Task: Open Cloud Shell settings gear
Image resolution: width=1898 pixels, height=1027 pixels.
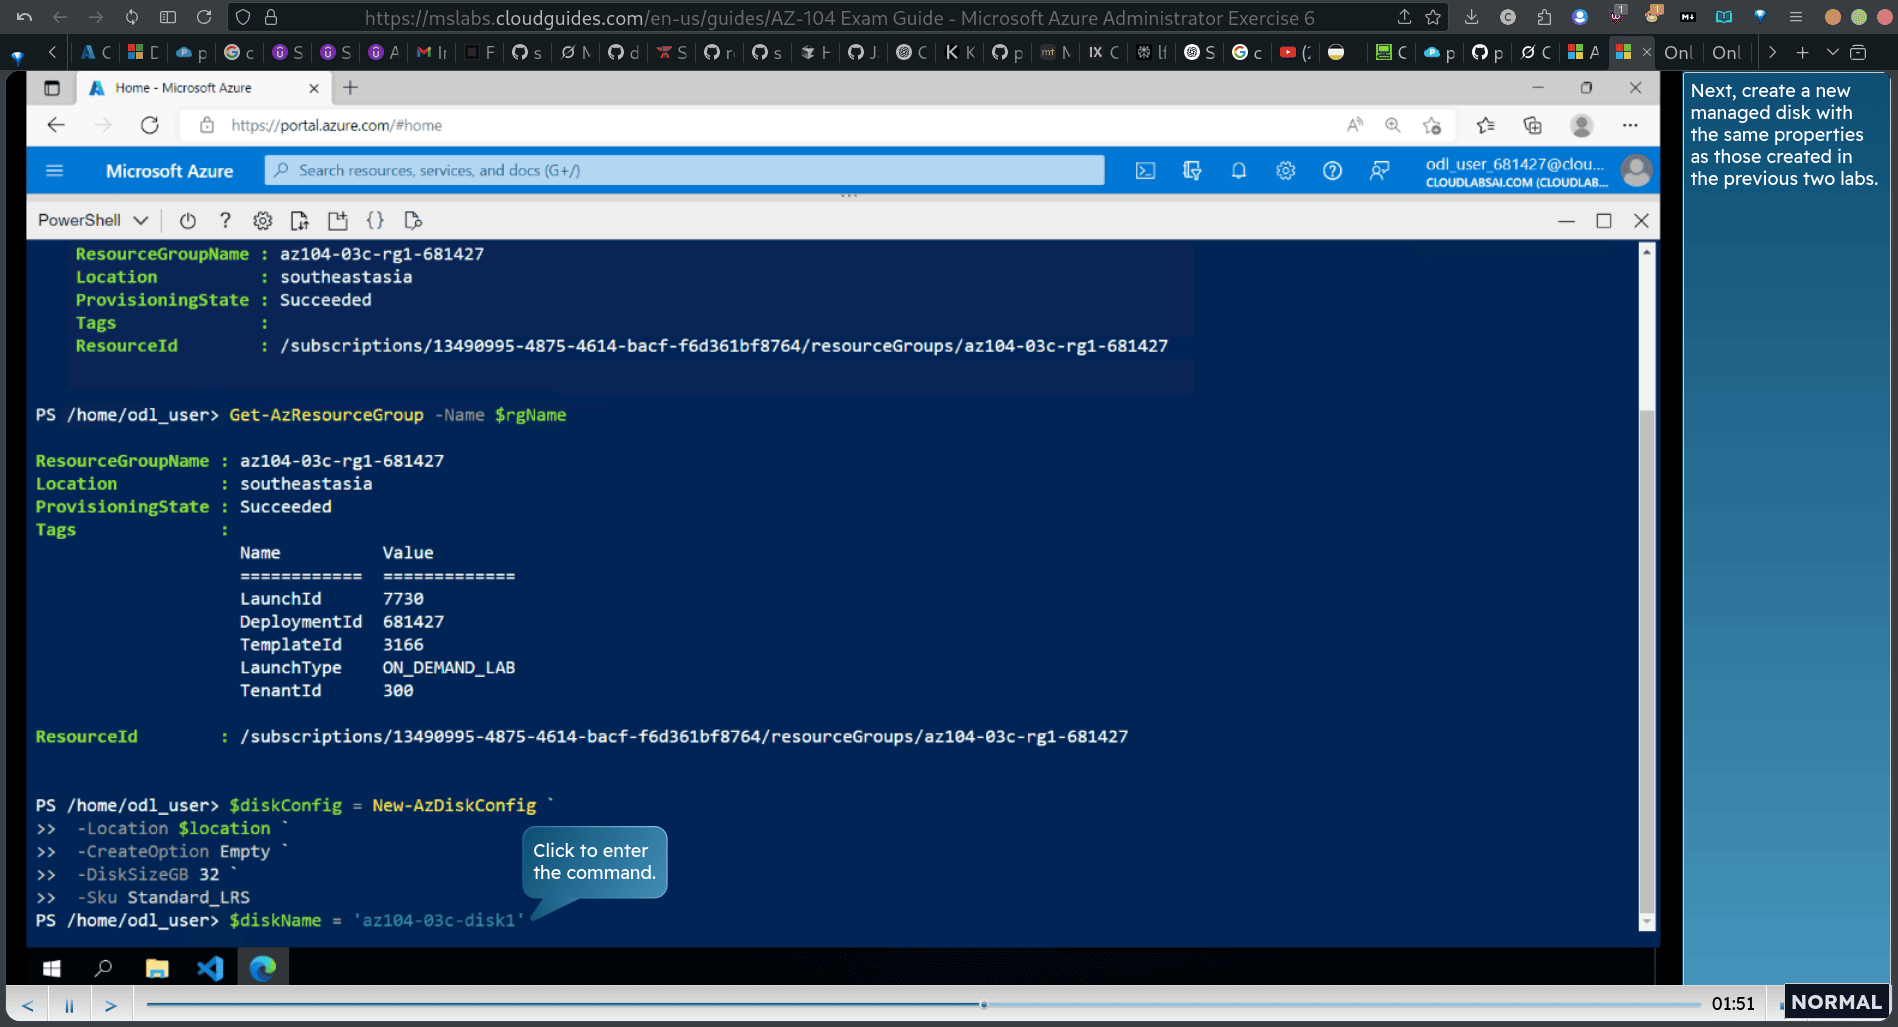Action: (262, 220)
